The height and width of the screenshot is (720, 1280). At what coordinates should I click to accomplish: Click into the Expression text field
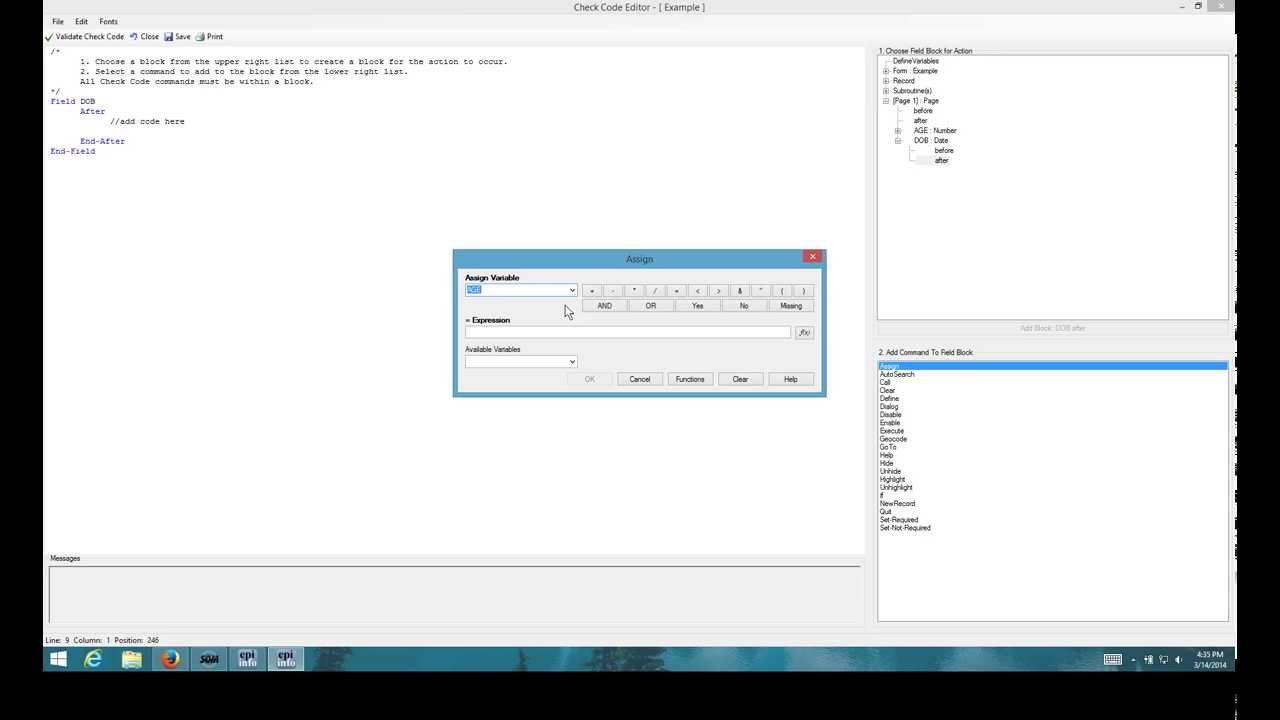[628, 332]
